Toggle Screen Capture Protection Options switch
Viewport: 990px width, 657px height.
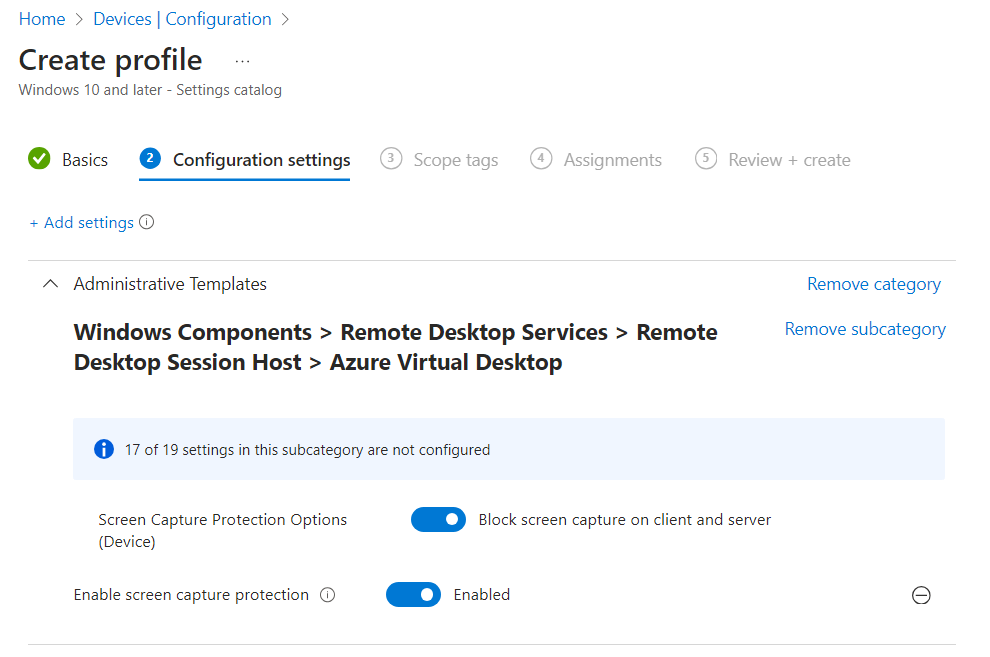[x=438, y=520]
